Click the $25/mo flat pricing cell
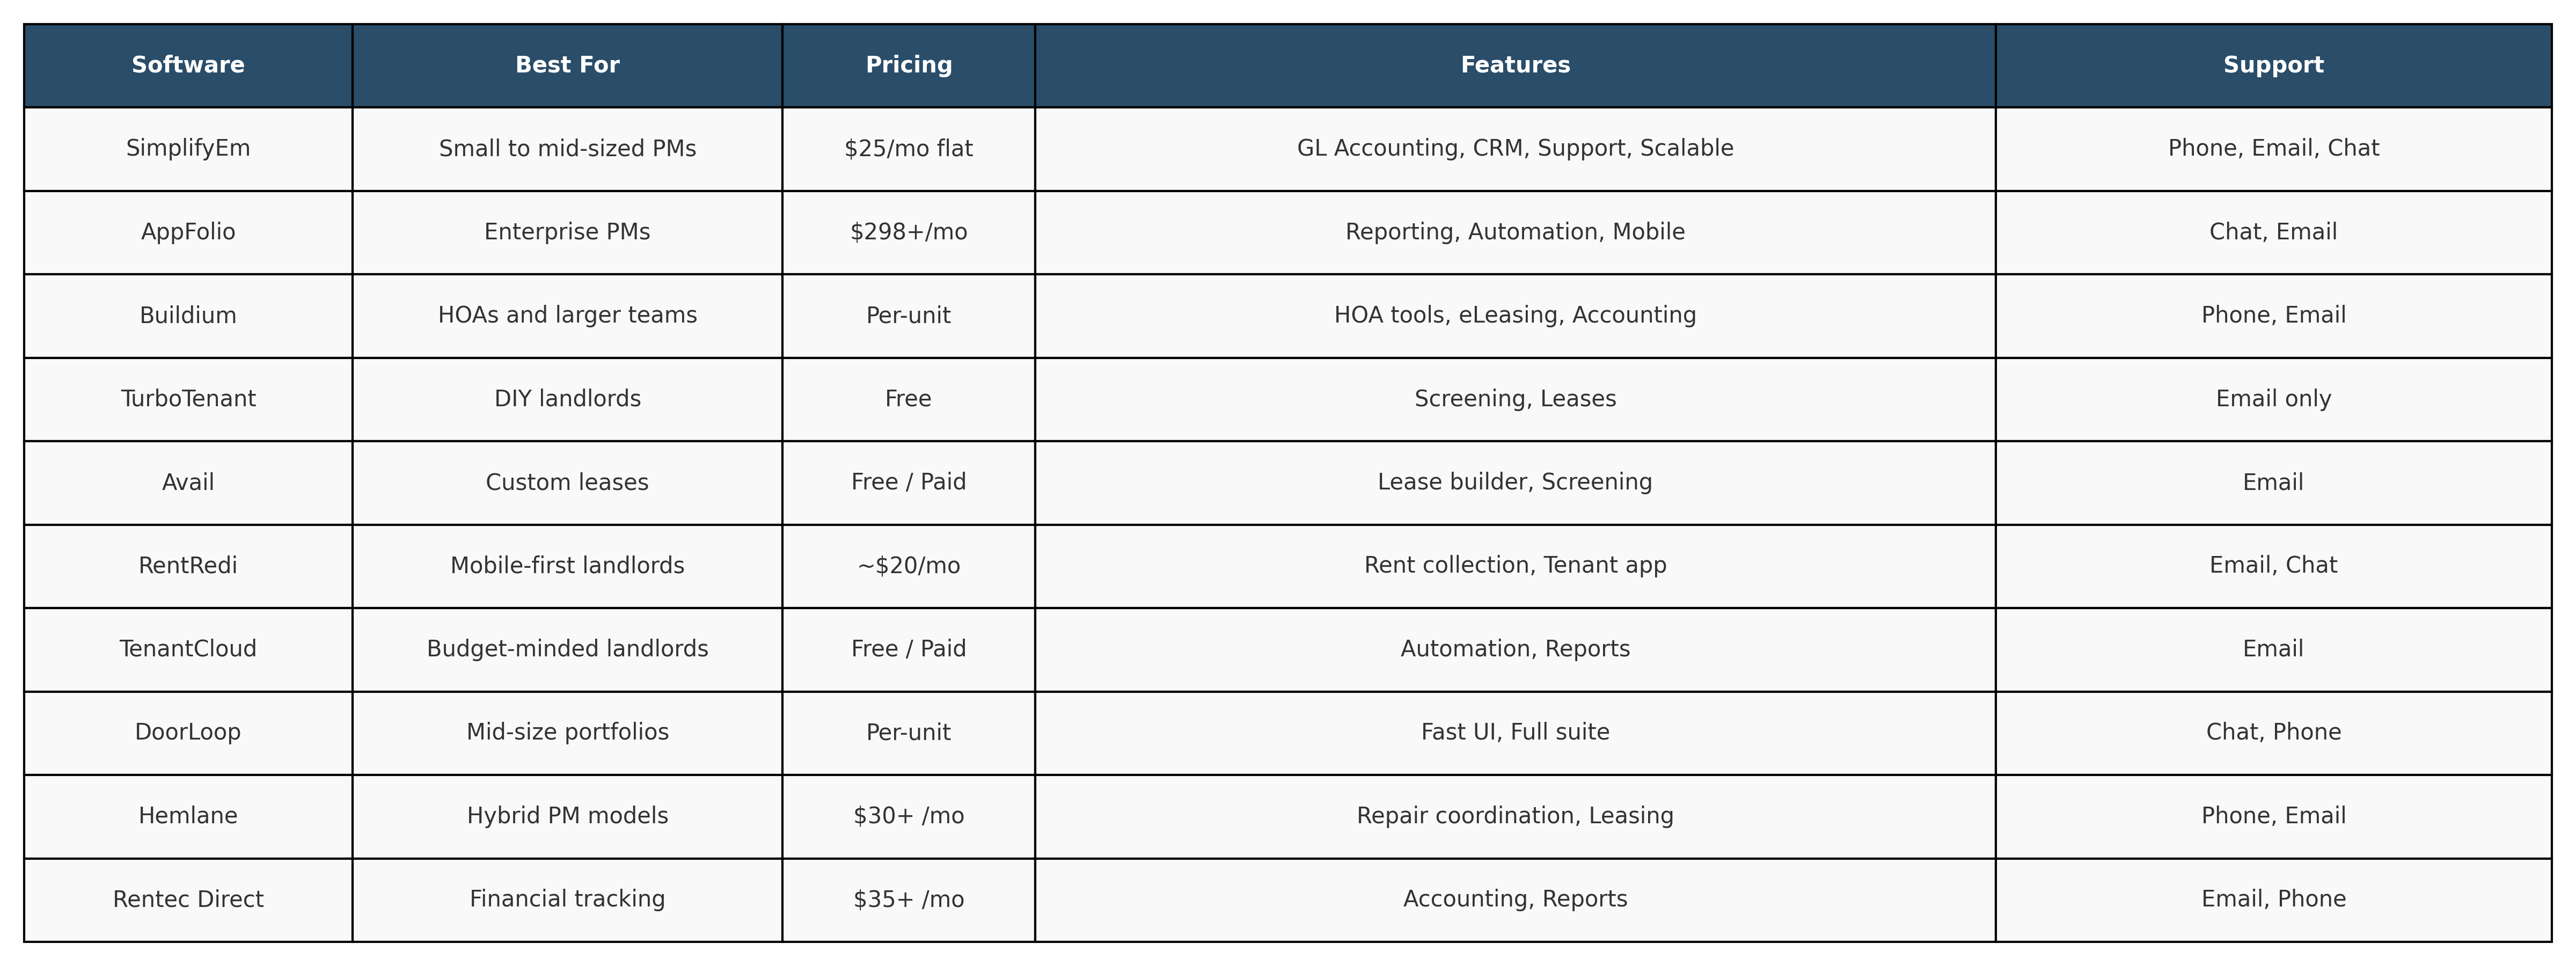The image size is (2576, 966). pos(908,148)
